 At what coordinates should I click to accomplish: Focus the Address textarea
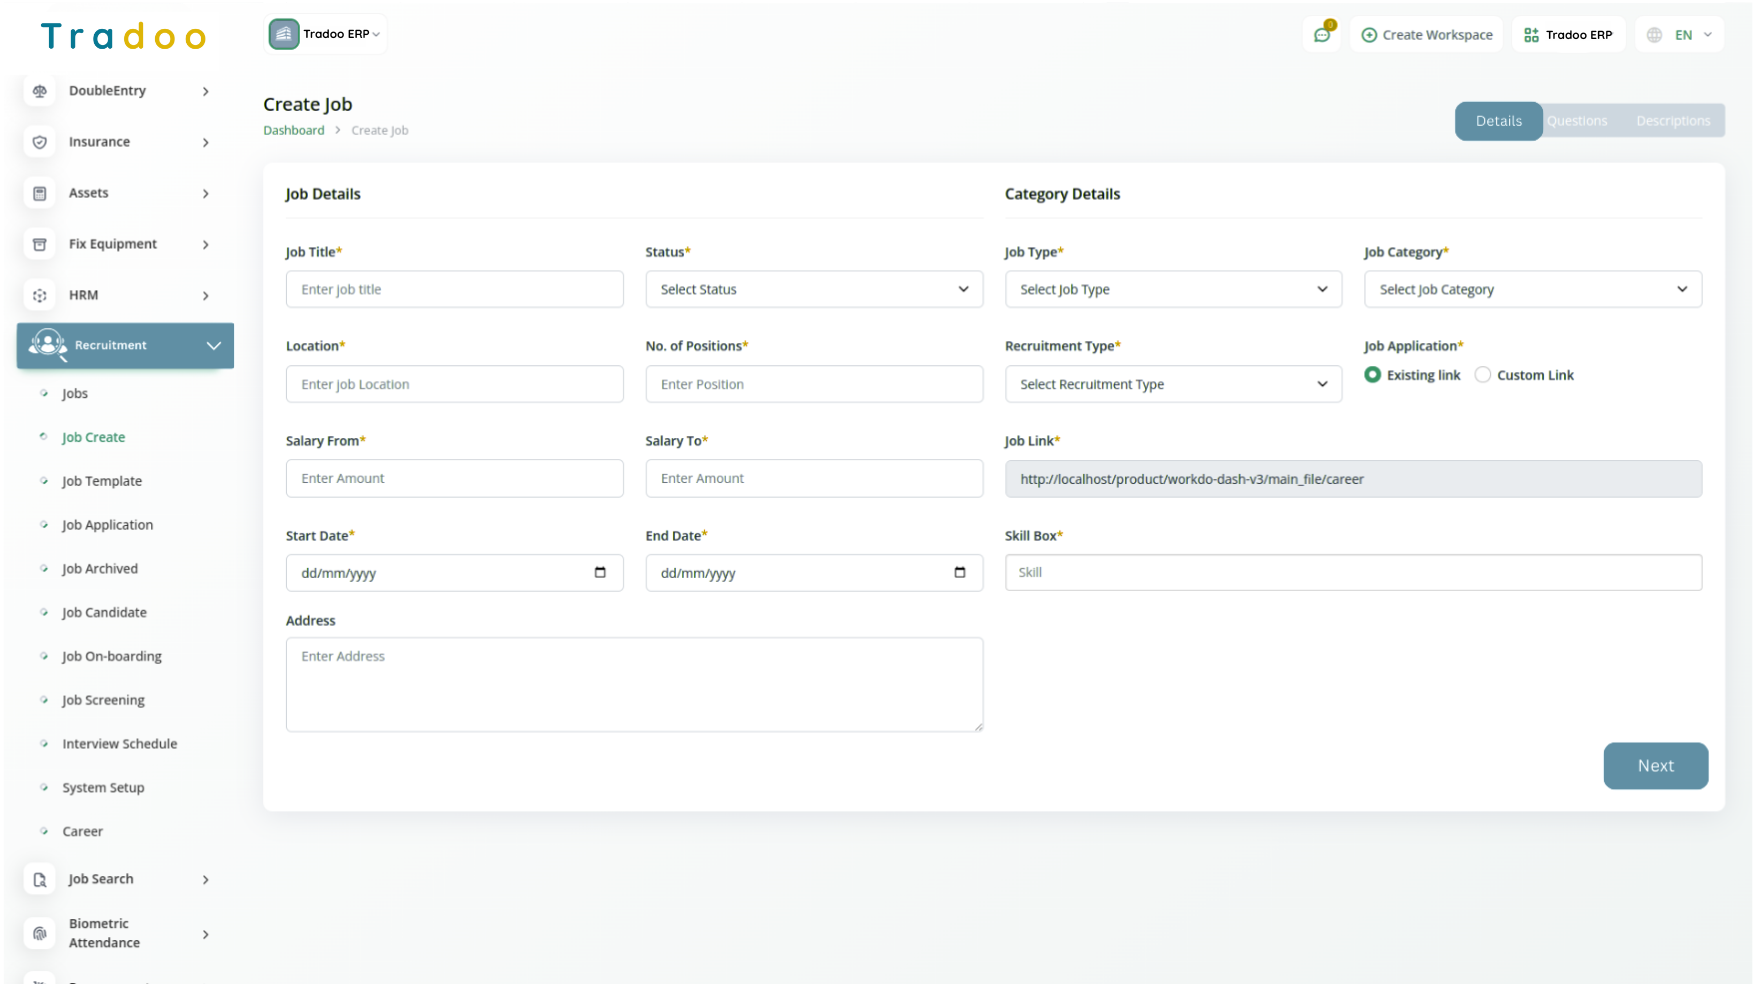point(634,685)
